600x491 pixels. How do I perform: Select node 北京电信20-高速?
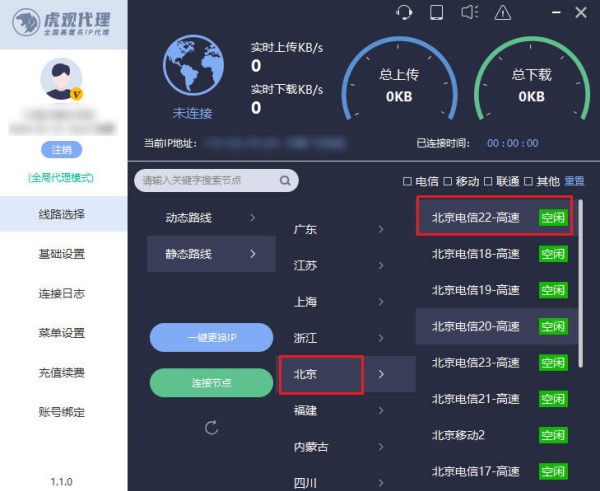tap(497, 326)
